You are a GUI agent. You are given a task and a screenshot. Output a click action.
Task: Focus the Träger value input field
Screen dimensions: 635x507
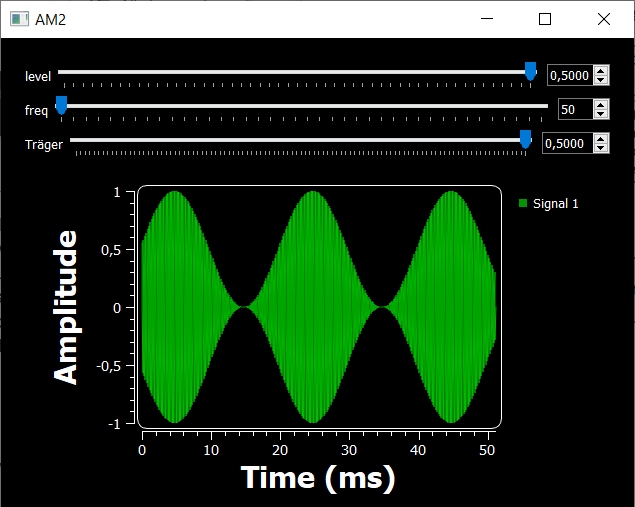pos(566,144)
